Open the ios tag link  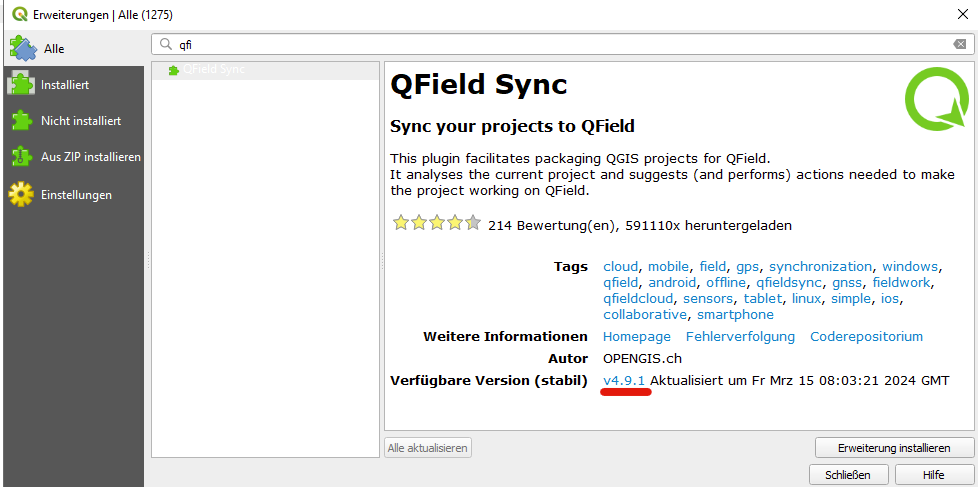pyautogui.click(x=889, y=299)
